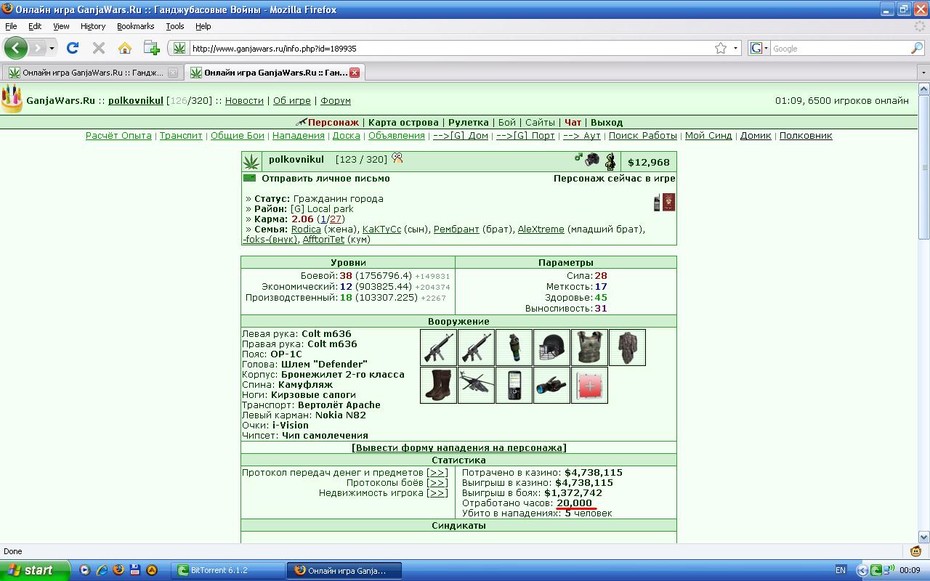This screenshot has height=581, width=930.
Task: Open the Defender helmet item icon
Action: tap(552, 347)
